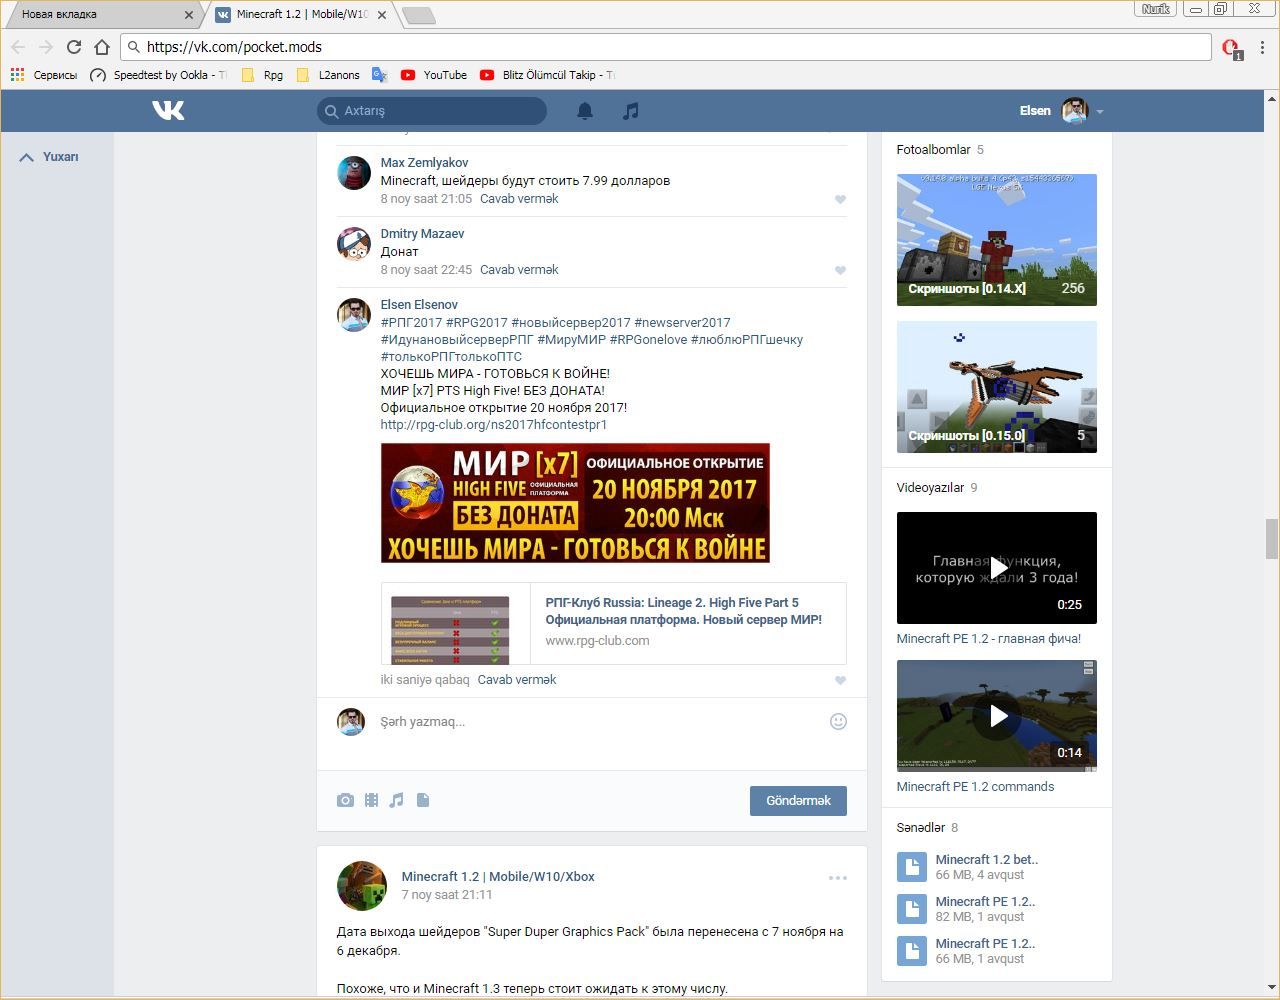
Task: Open Minecraft 1.2 | Mobile/W10/Xbox post author
Action: point(498,877)
